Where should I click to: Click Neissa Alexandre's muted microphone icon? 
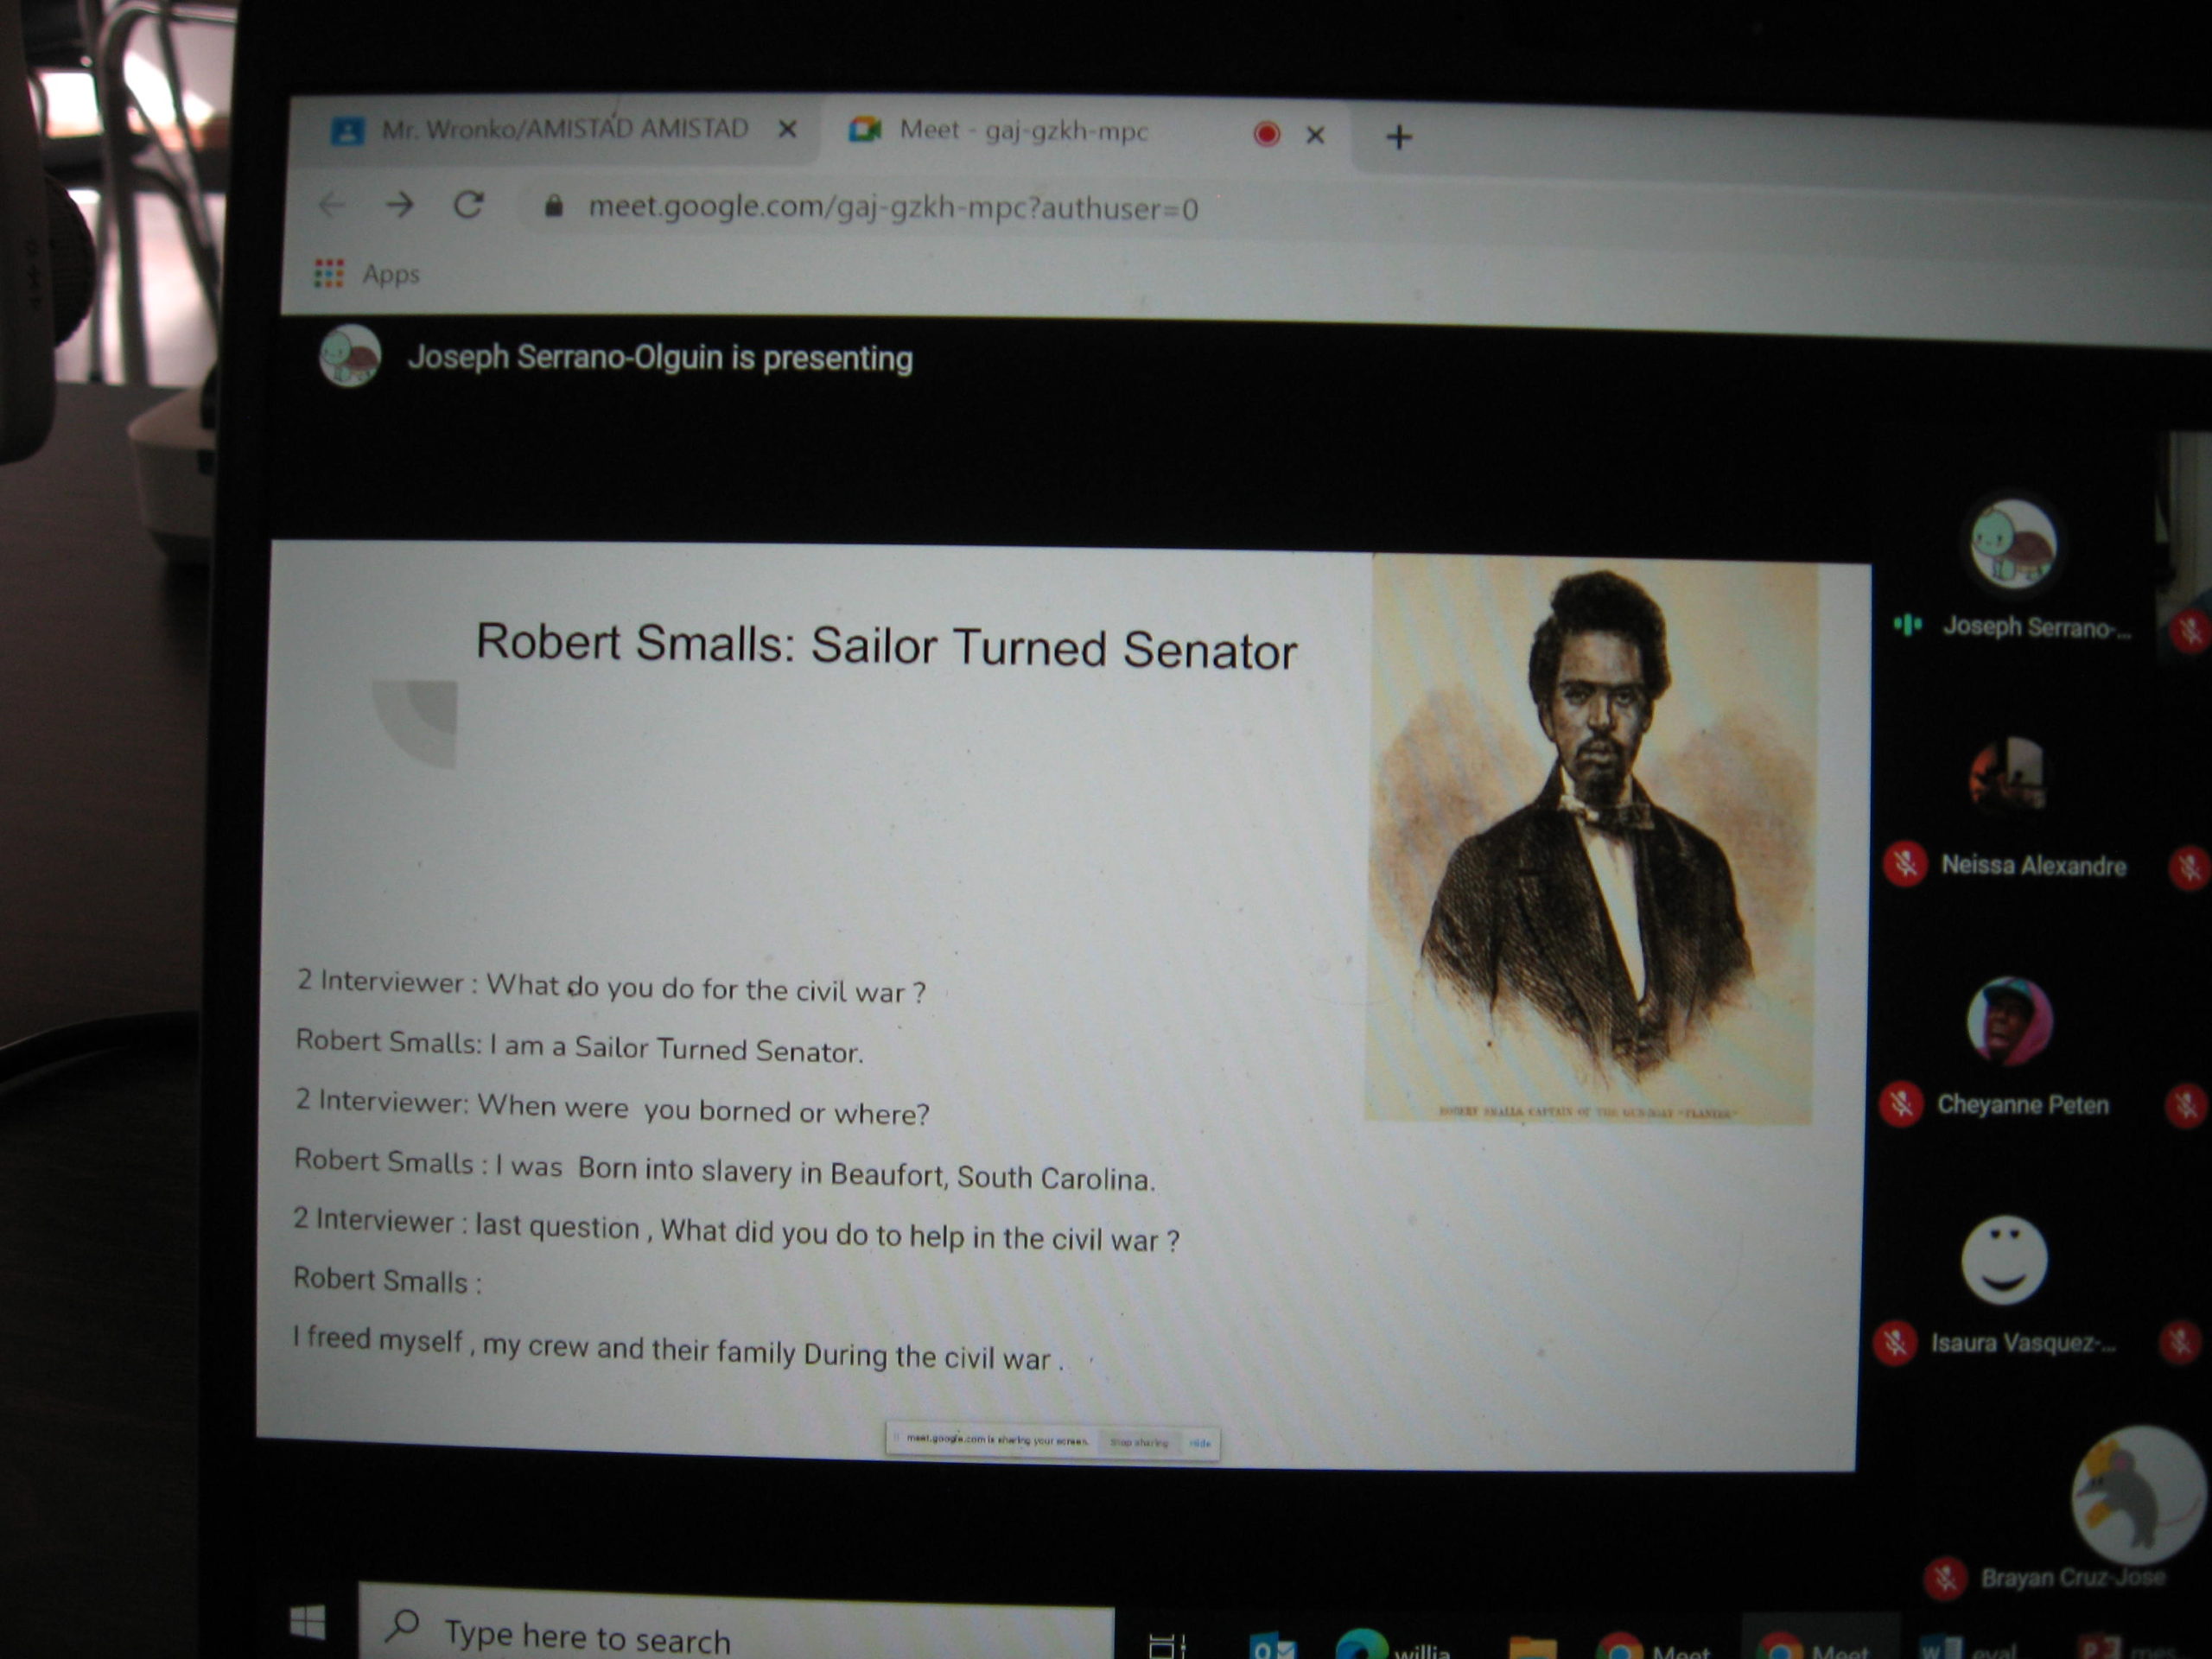[x=1905, y=864]
